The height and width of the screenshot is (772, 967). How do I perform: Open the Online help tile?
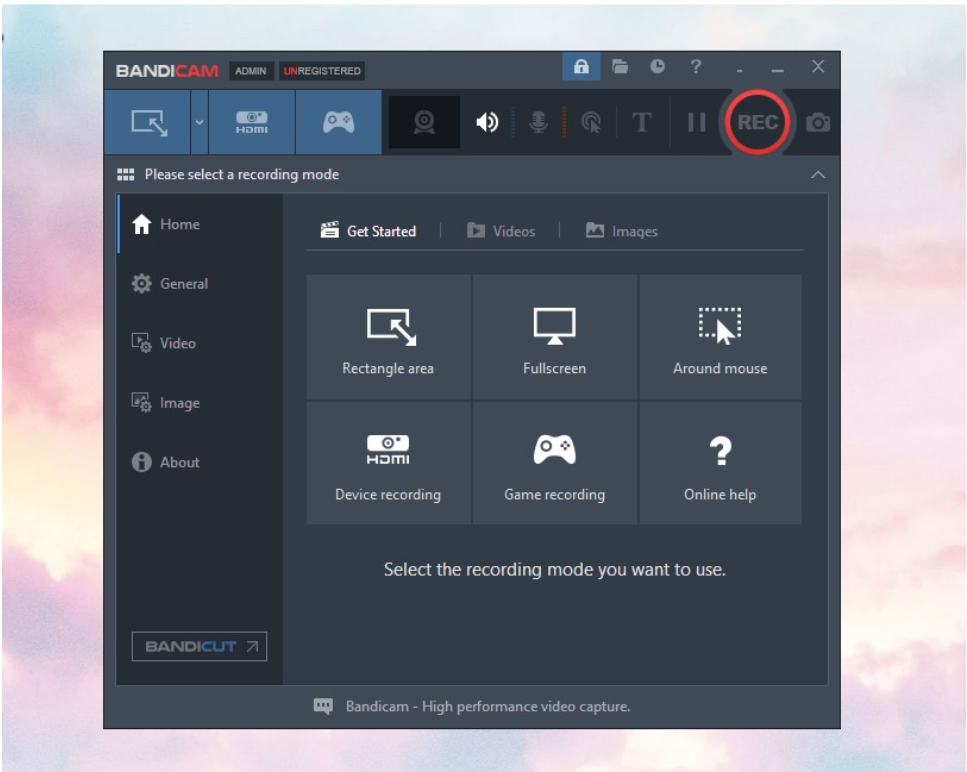point(720,463)
